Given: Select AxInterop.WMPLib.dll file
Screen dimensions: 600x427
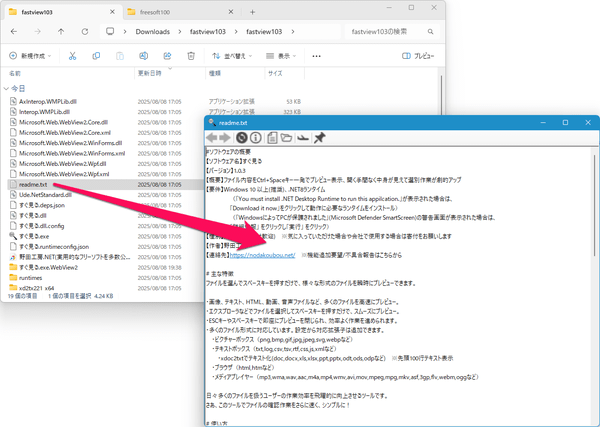Looking at the screenshot, I should point(48,101).
